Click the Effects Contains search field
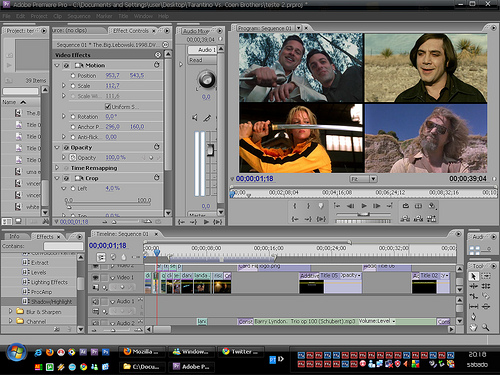 (x=63, y=246)
